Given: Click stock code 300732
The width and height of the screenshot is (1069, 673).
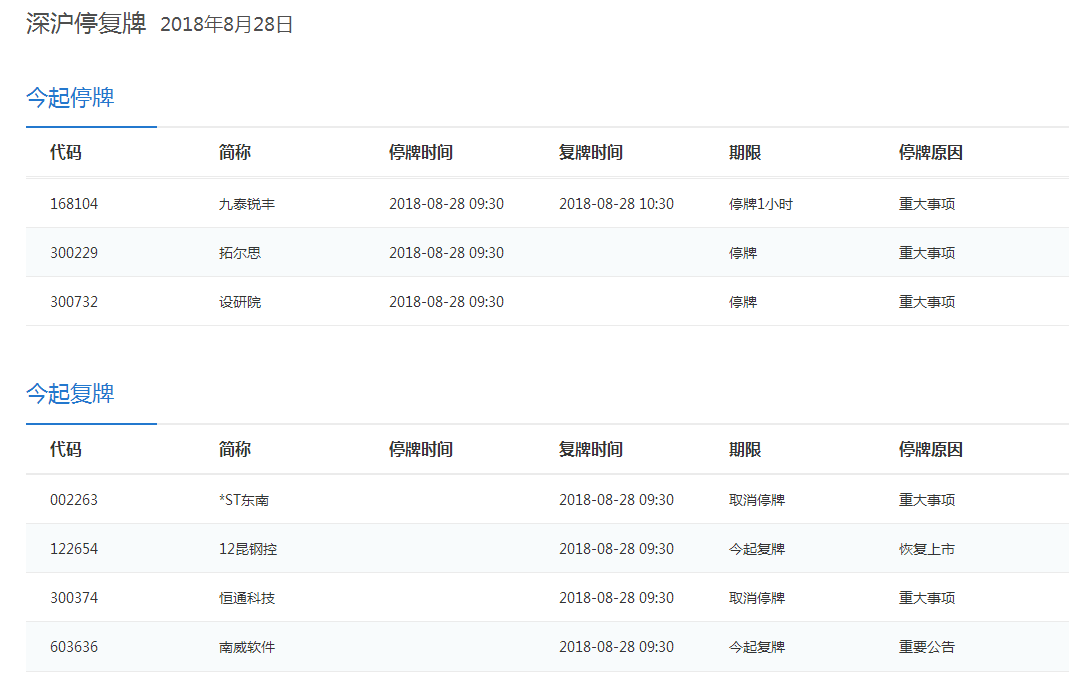Looking at the screenshot, I should coord(74,302).
